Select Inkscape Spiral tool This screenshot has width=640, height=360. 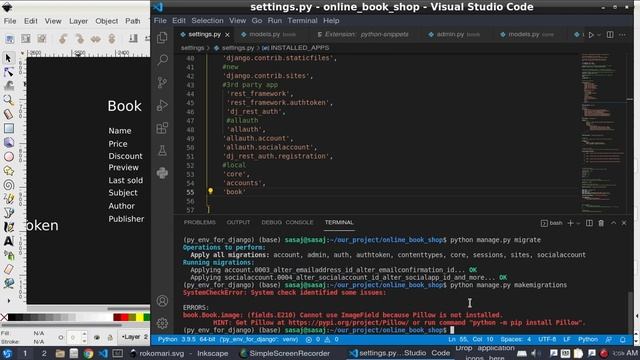click(8, 185)
